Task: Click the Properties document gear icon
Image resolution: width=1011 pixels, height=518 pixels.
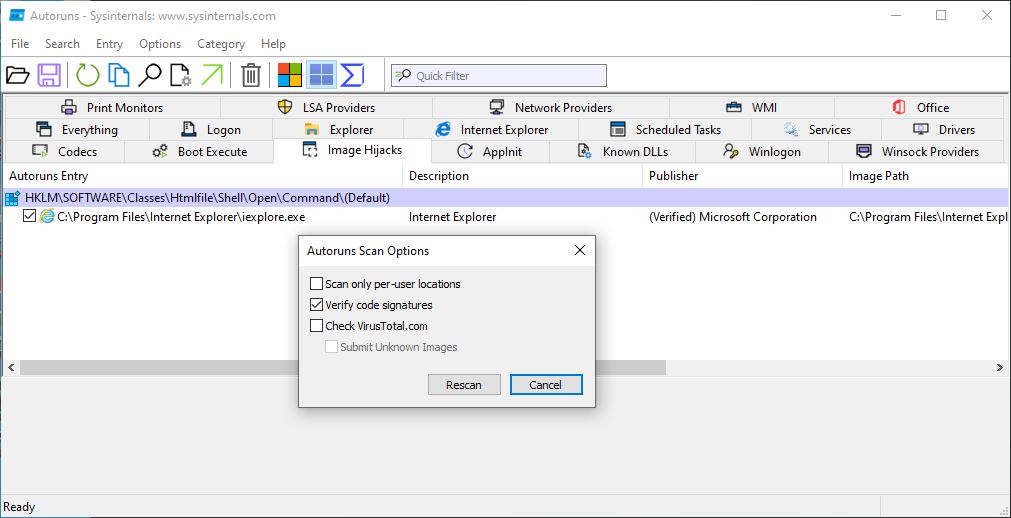Action: click(x=181, y=75)
